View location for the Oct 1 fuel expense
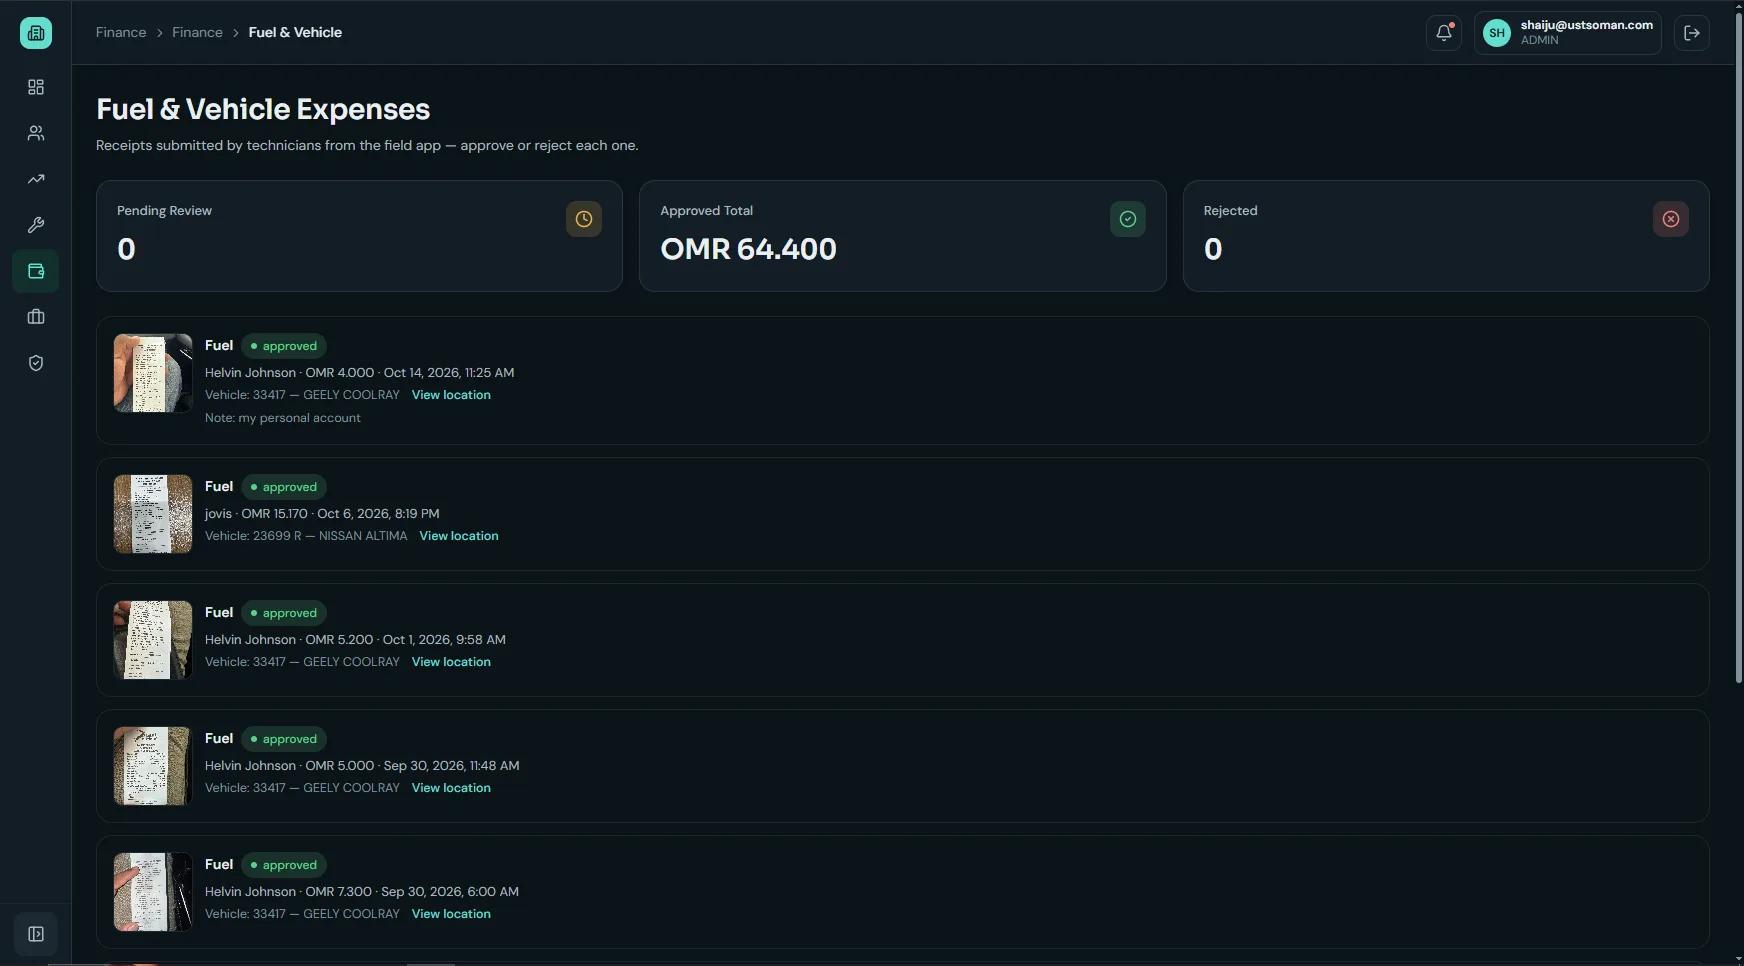 coord(451,662)
